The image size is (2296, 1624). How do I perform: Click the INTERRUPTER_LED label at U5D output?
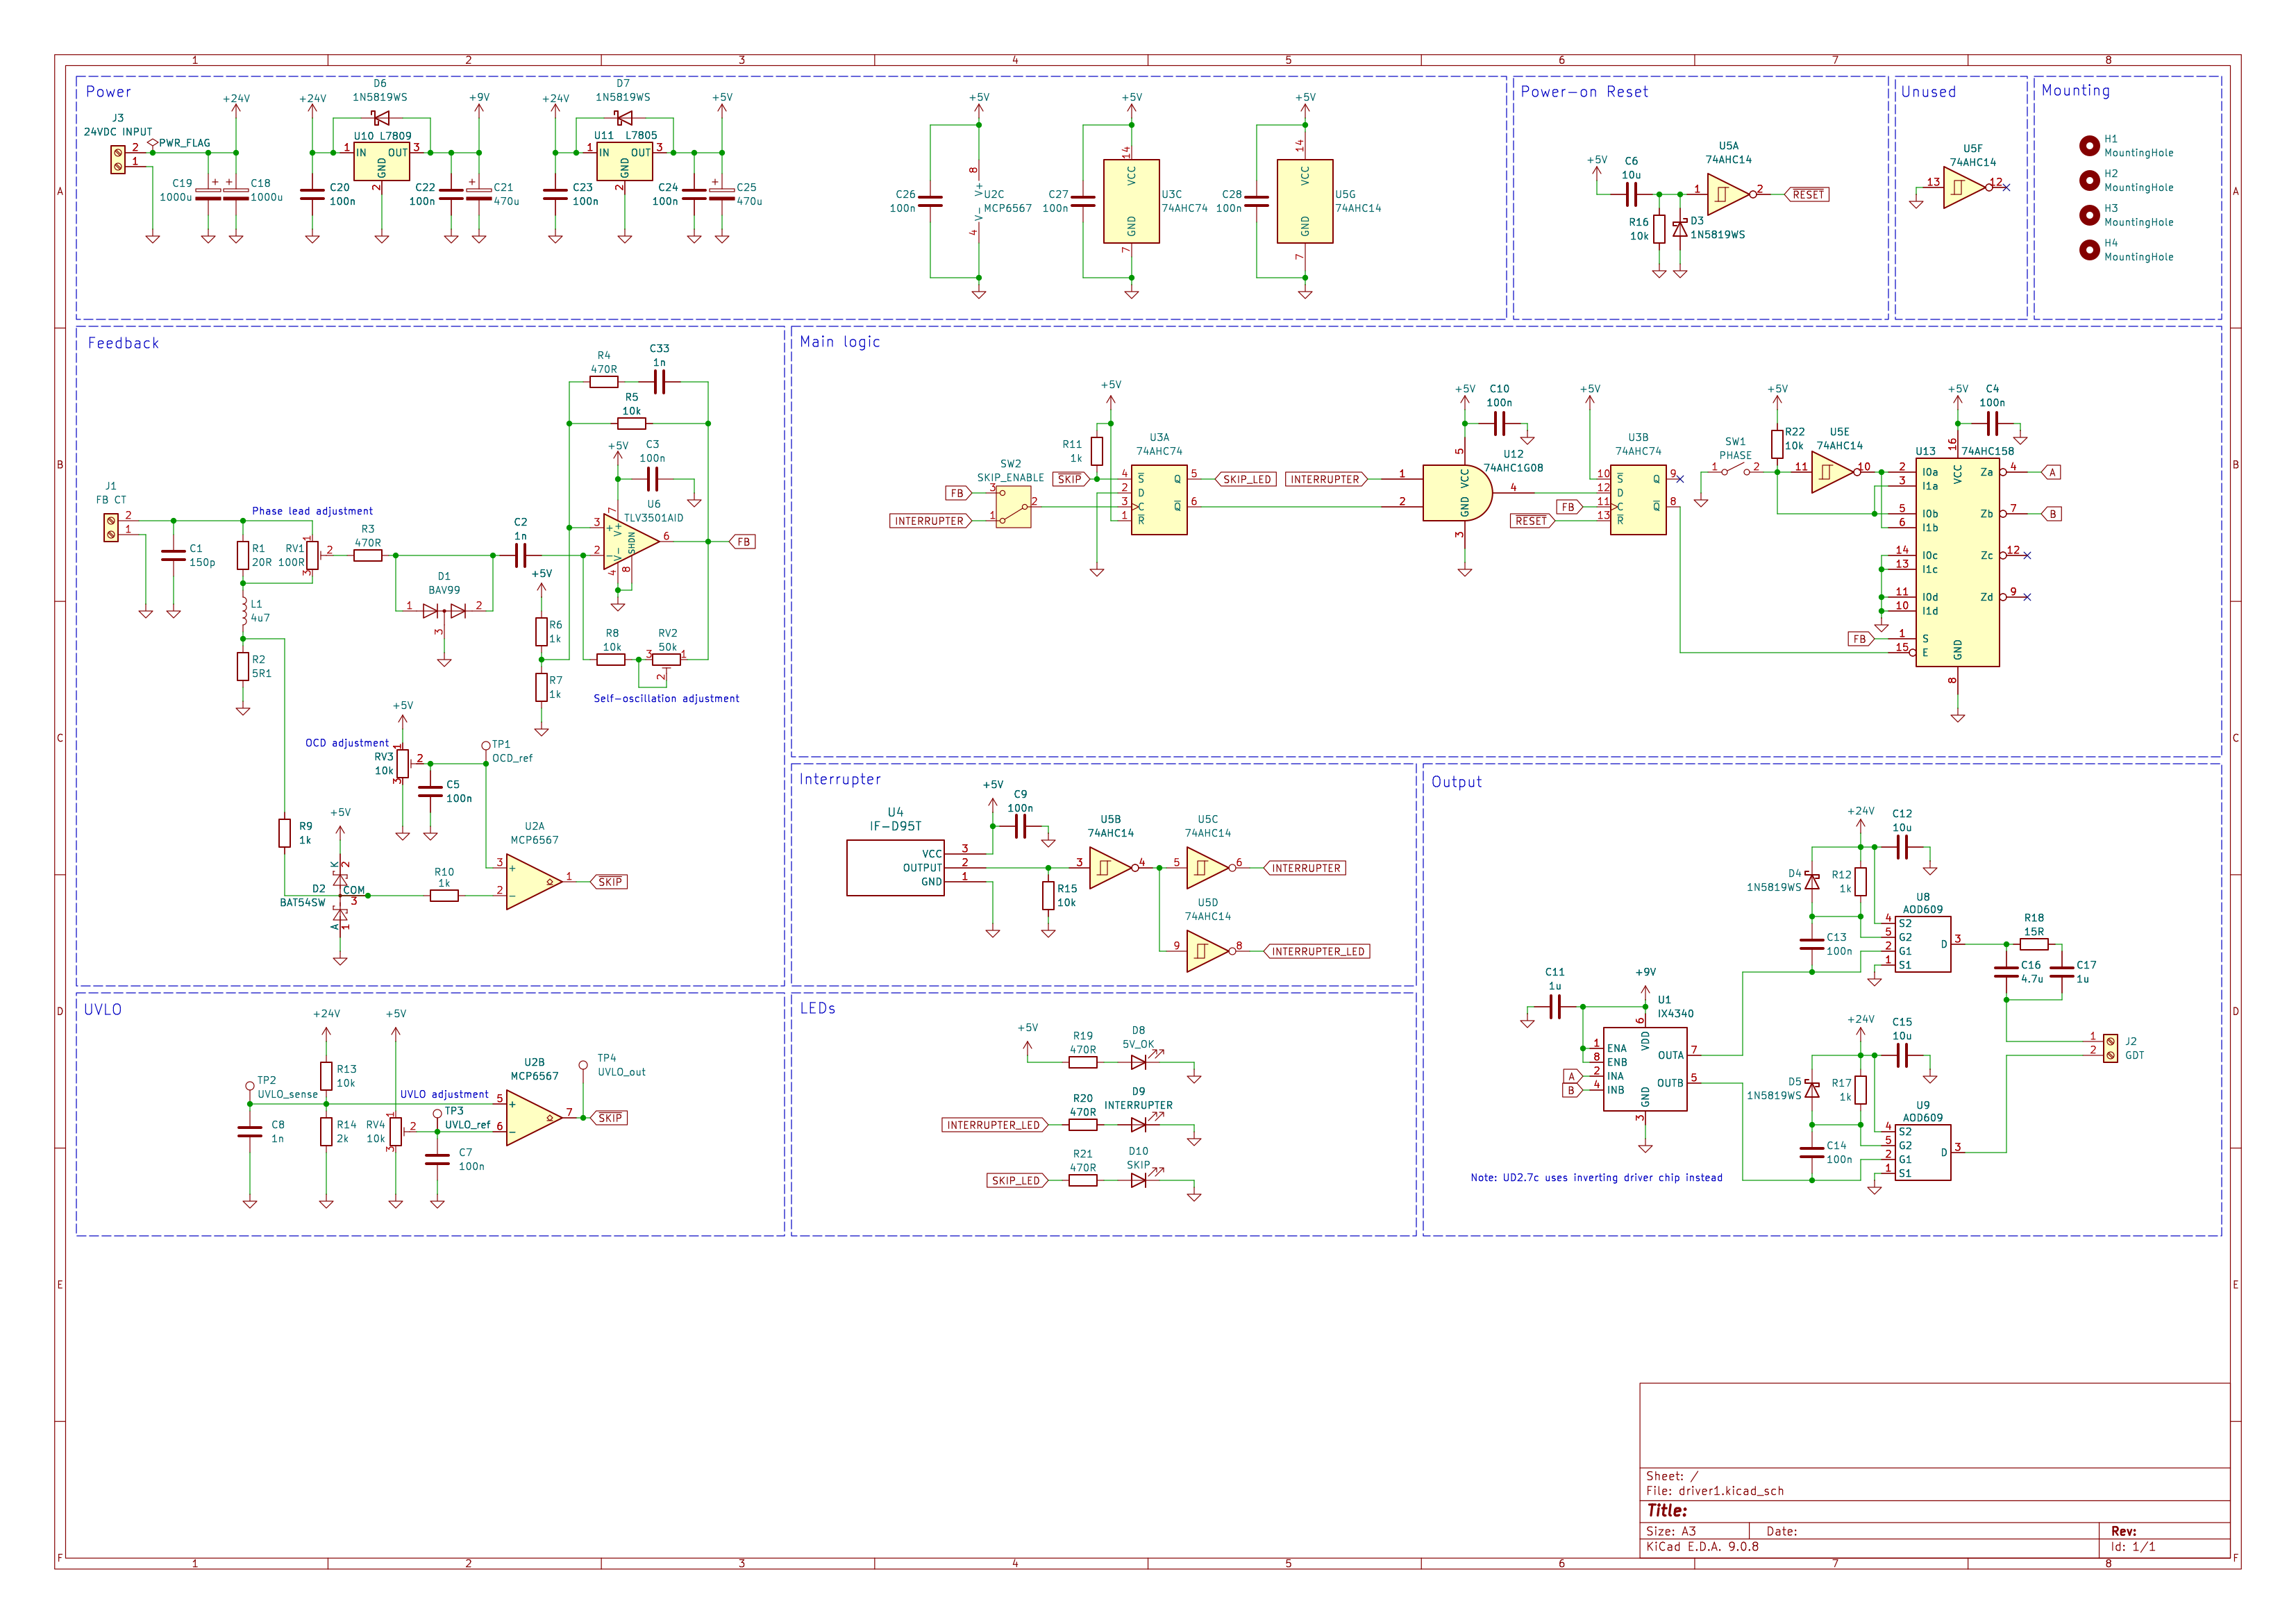coord(1317,952)
